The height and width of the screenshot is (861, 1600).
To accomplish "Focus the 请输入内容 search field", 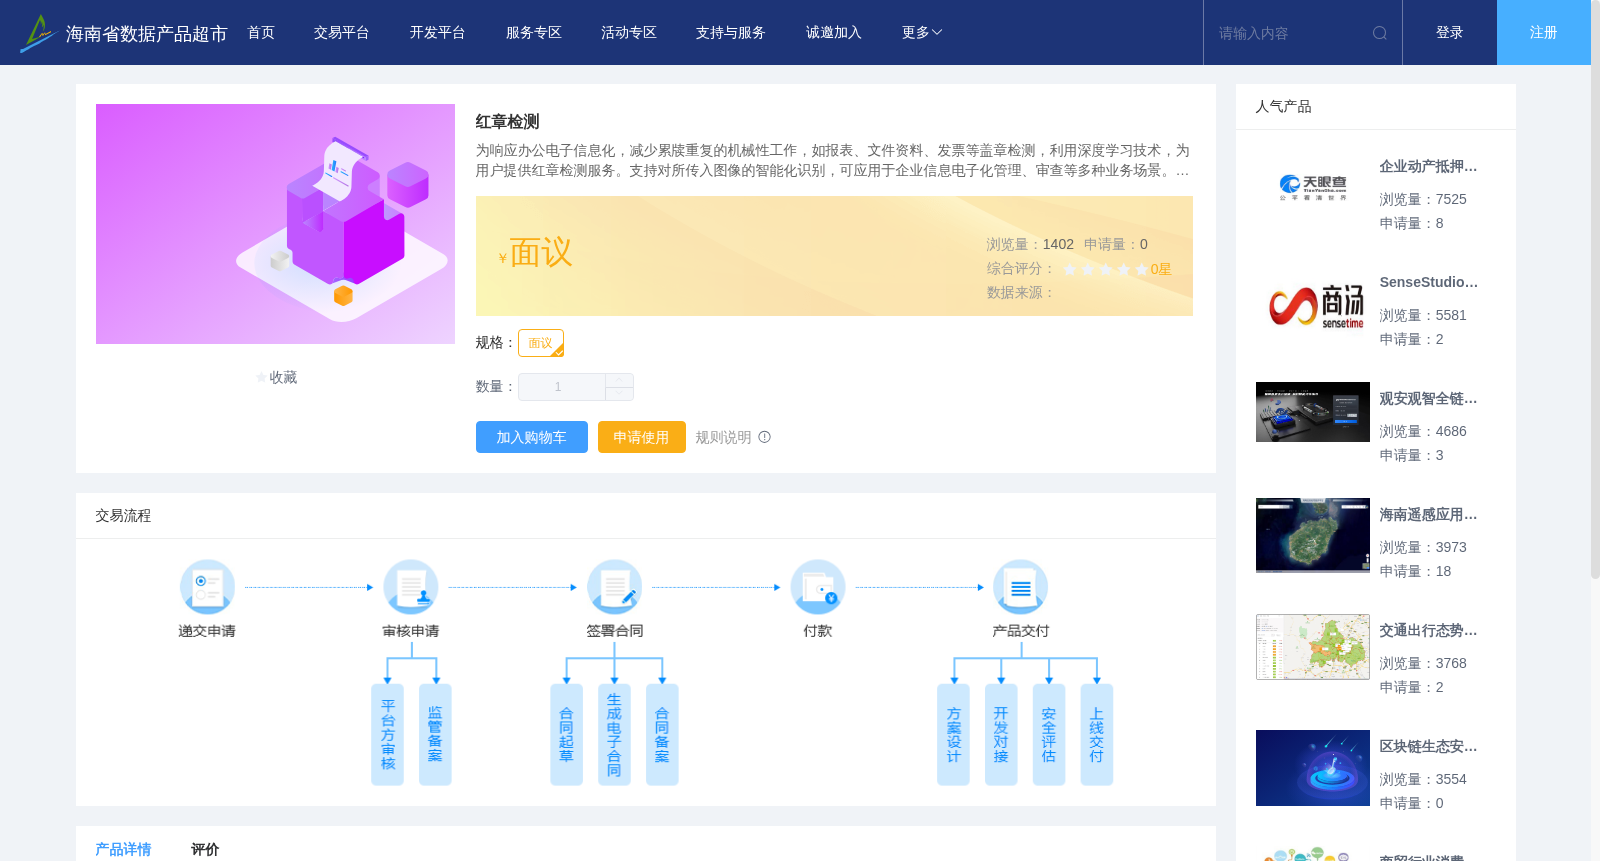I will (x=1290, y=33).
